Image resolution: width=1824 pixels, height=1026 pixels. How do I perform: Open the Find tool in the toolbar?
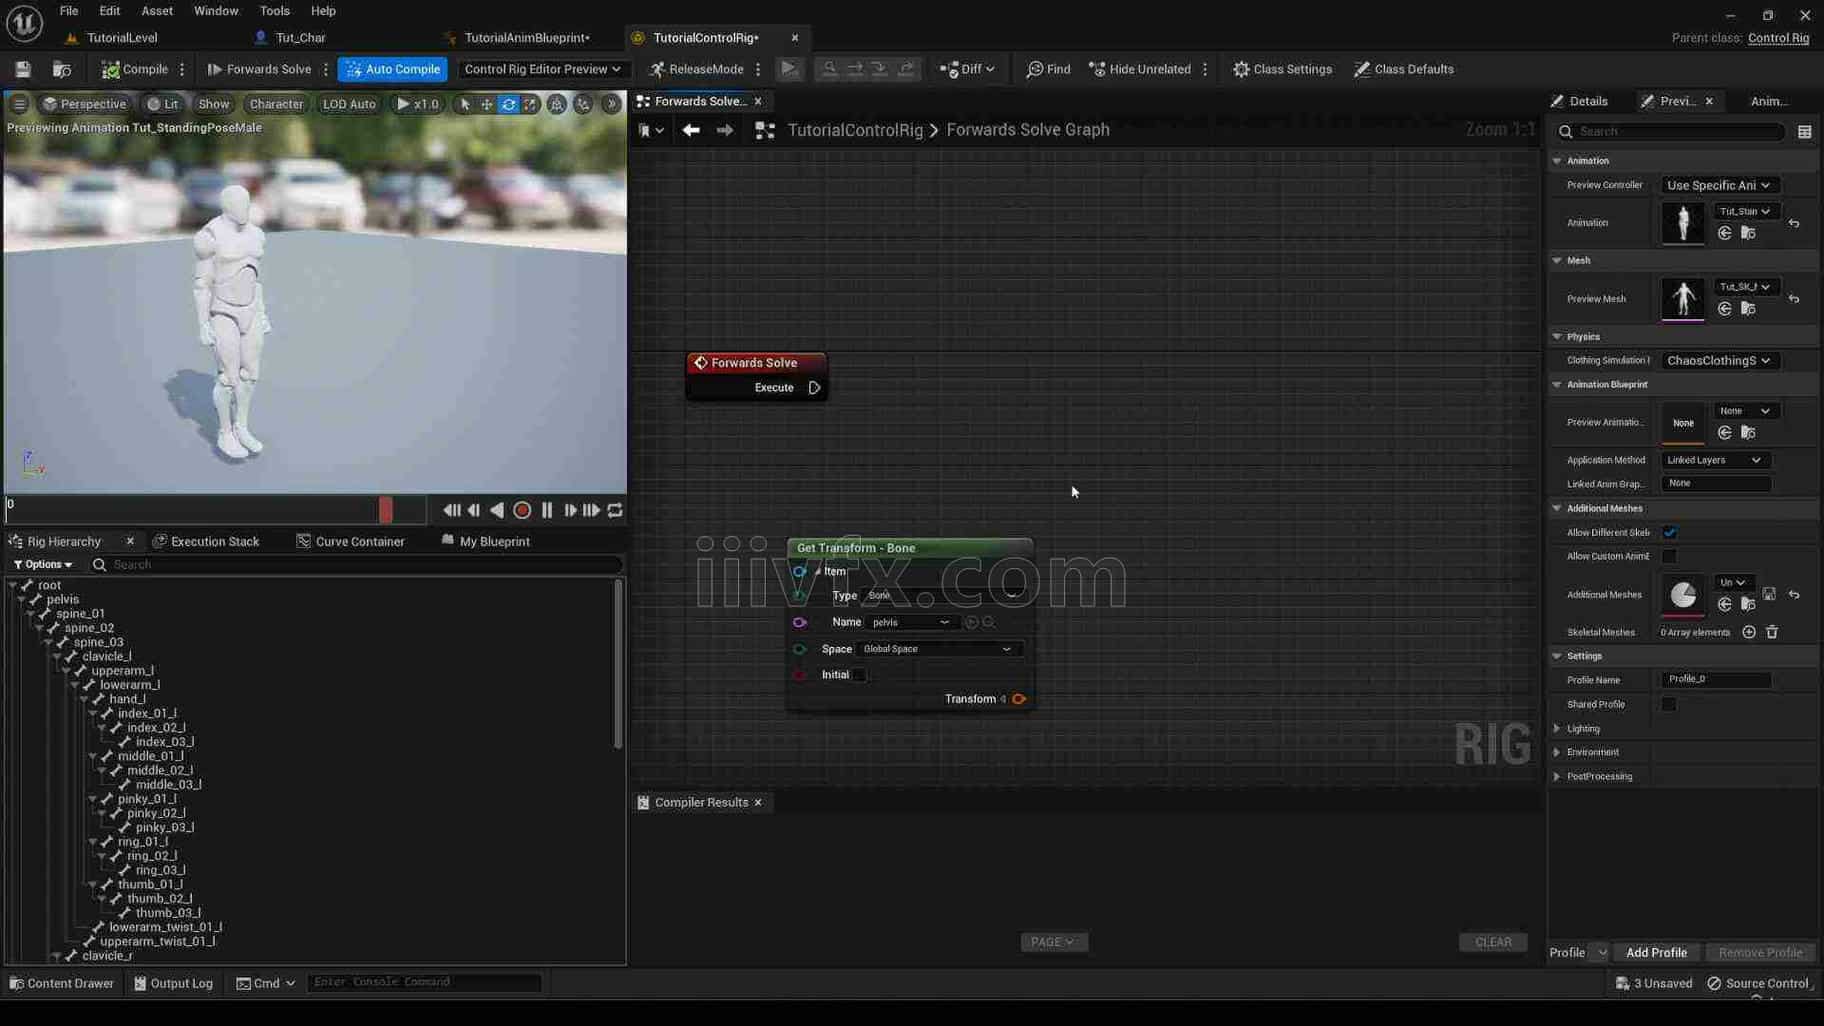point(1048,69)
